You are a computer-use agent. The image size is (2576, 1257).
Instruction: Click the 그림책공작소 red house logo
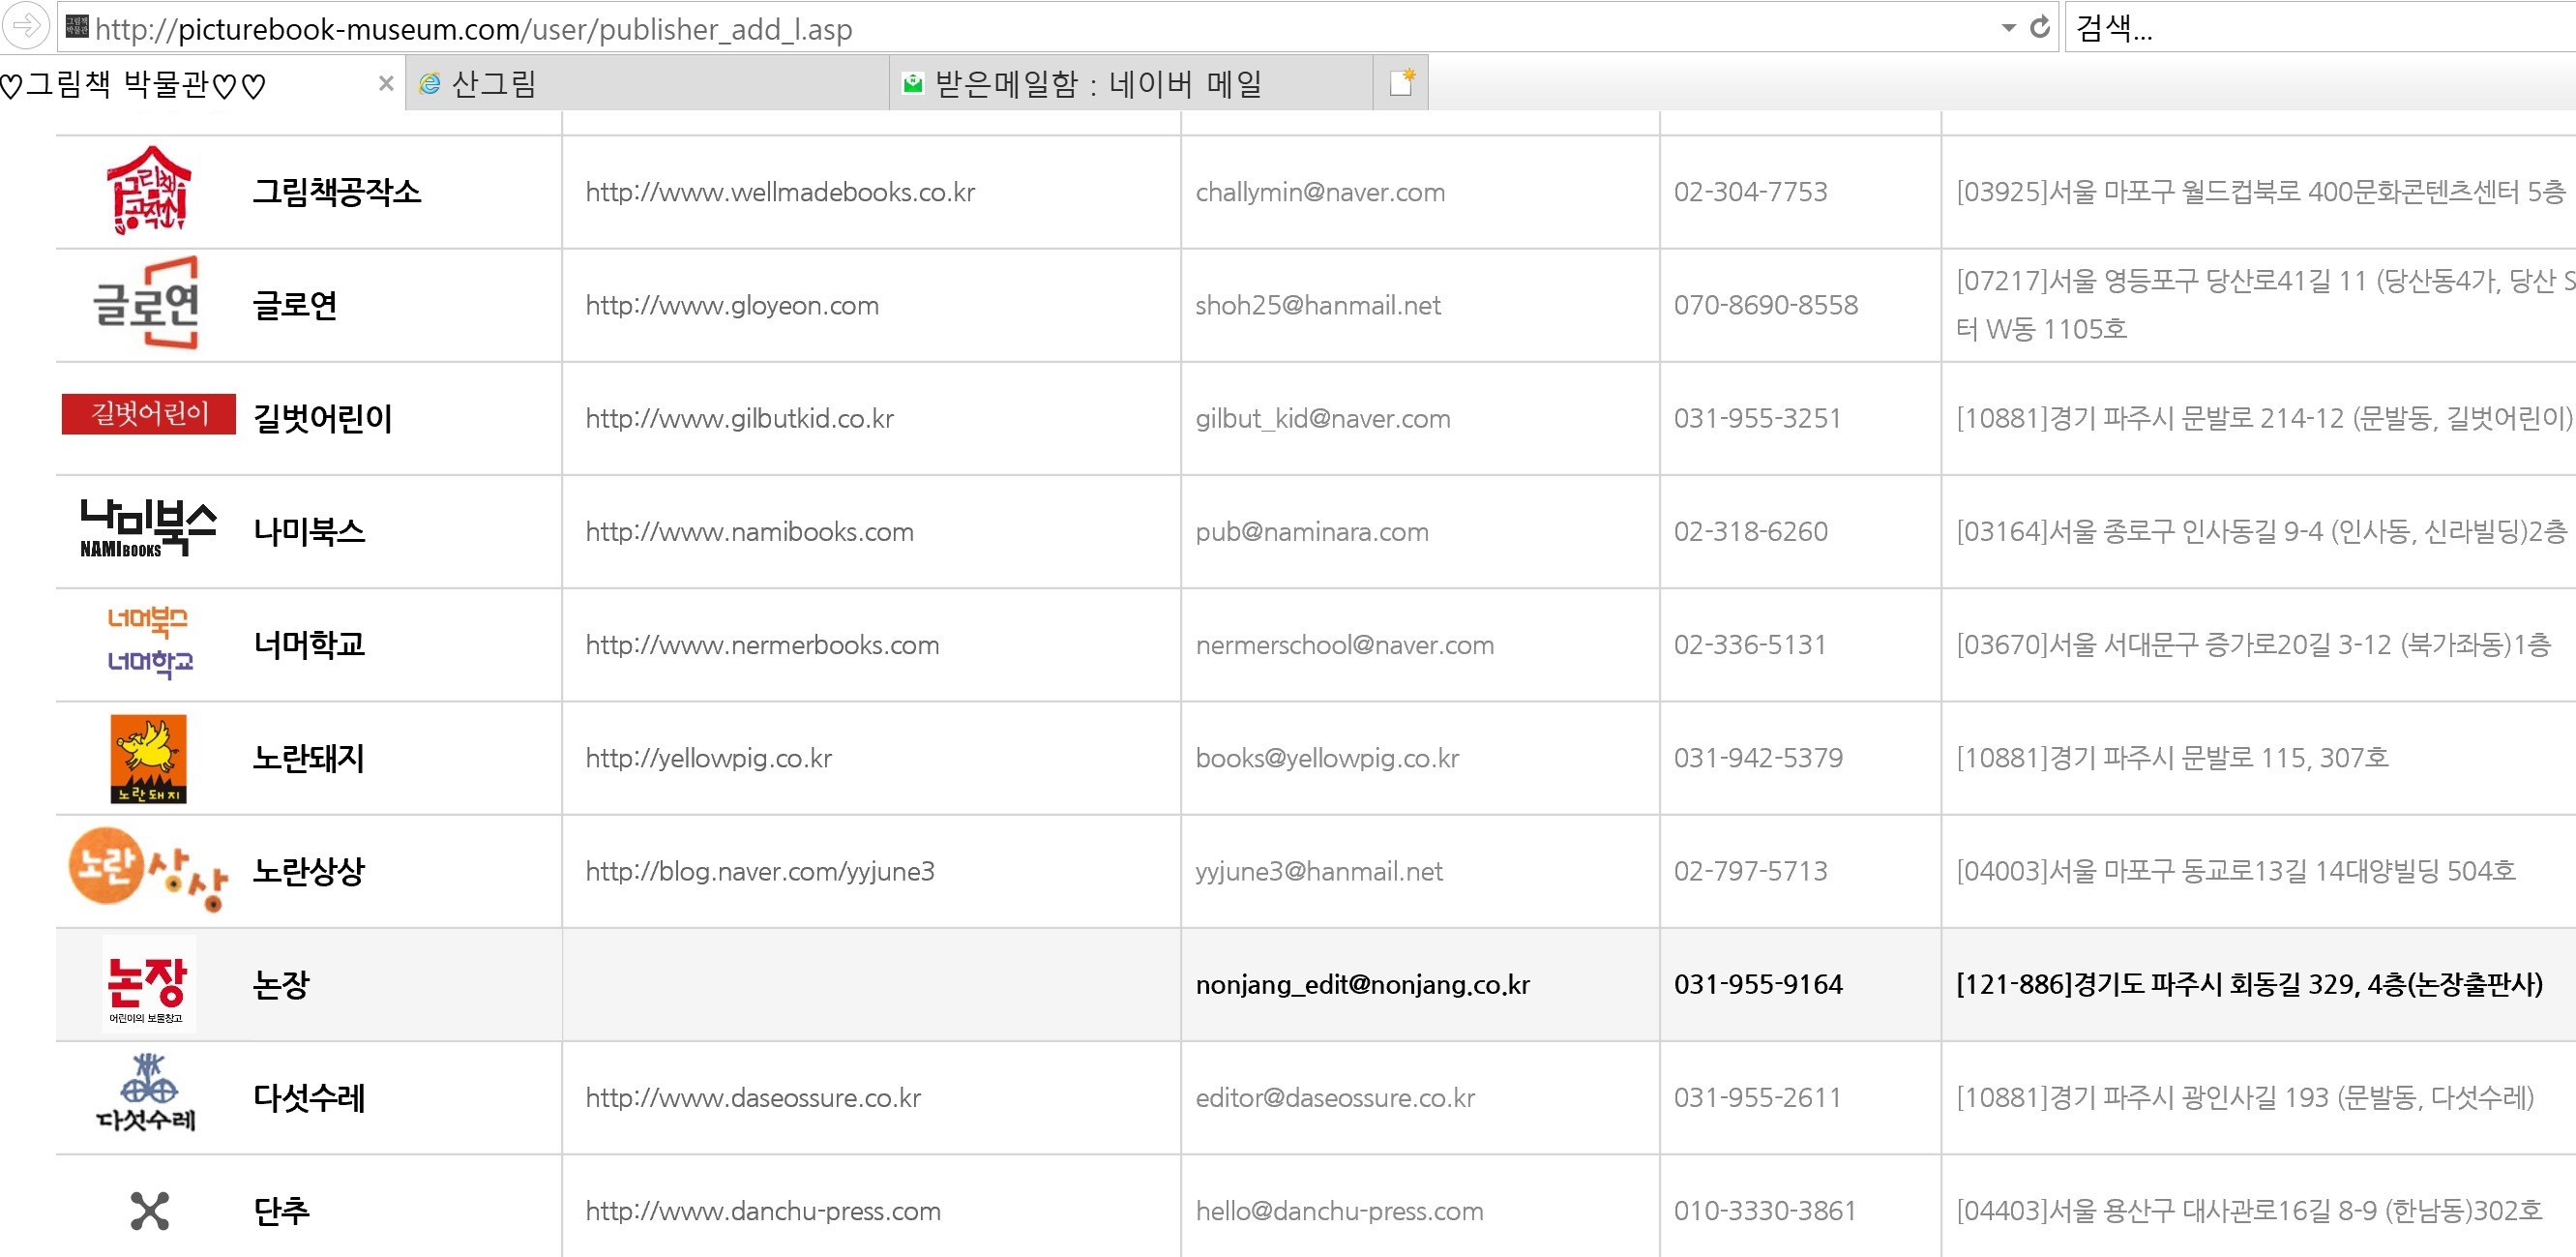[148, 190]
